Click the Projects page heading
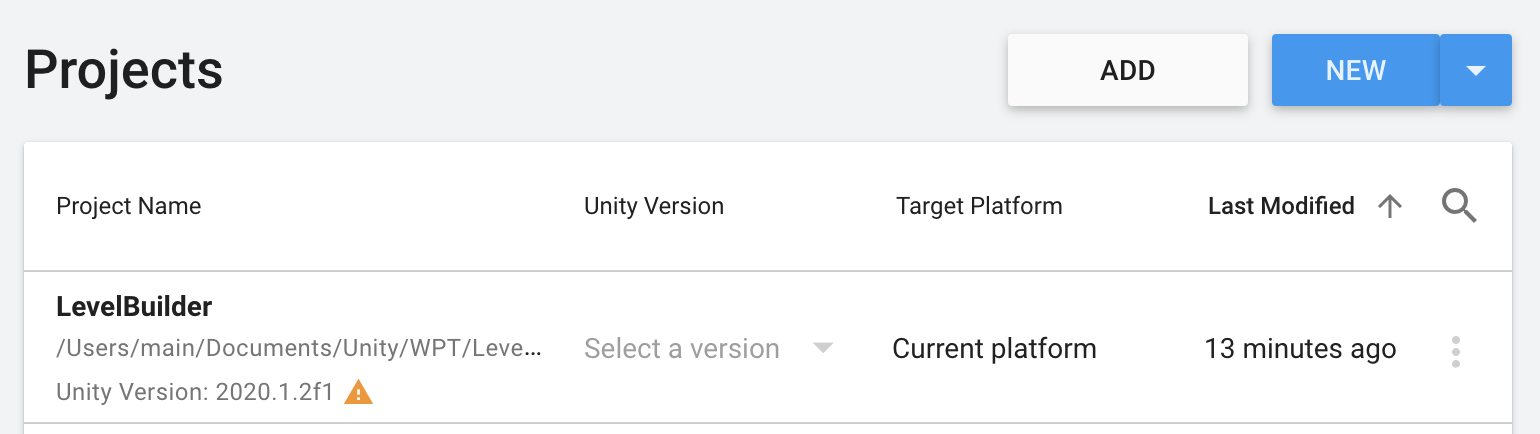Image resolution: width=1540 pixels, height=434 pixels. (x=124, y=70)
